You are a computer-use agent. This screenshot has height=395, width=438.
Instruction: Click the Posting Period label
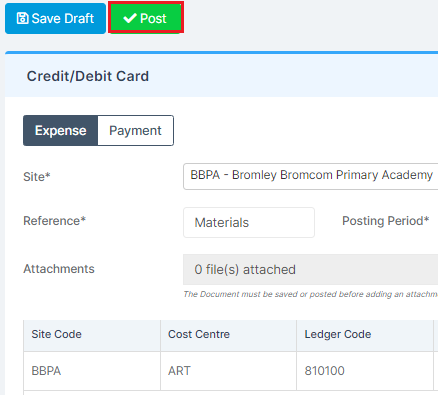[x=386, y=221]
